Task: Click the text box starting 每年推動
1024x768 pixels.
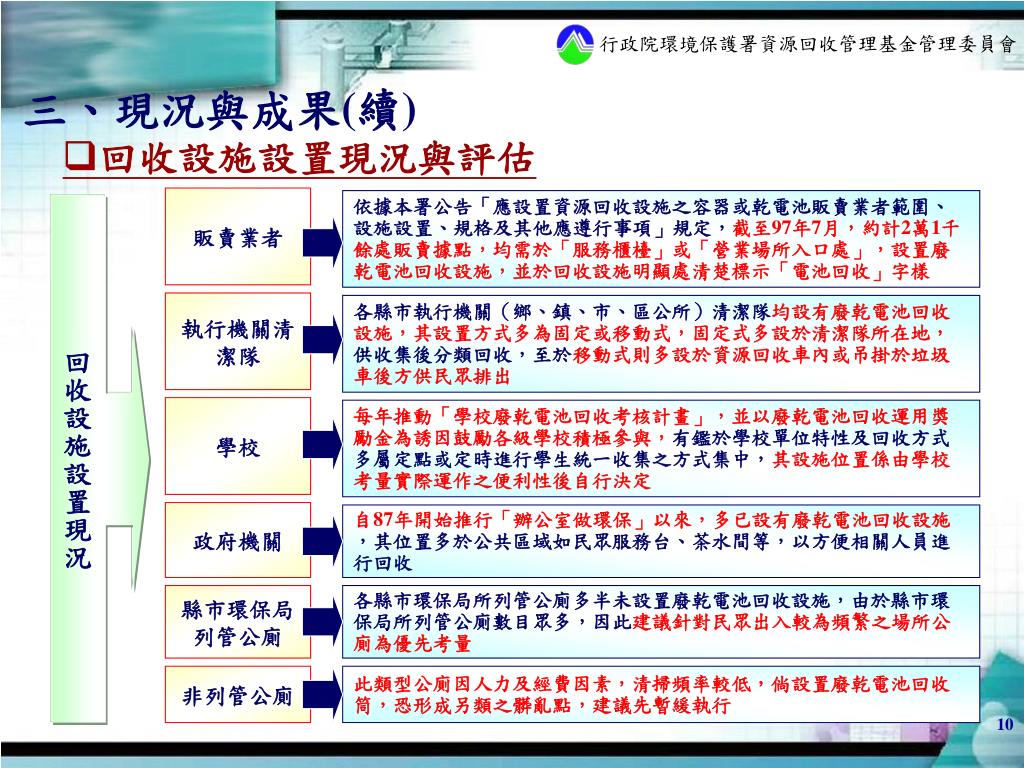Action: point(661,448)
